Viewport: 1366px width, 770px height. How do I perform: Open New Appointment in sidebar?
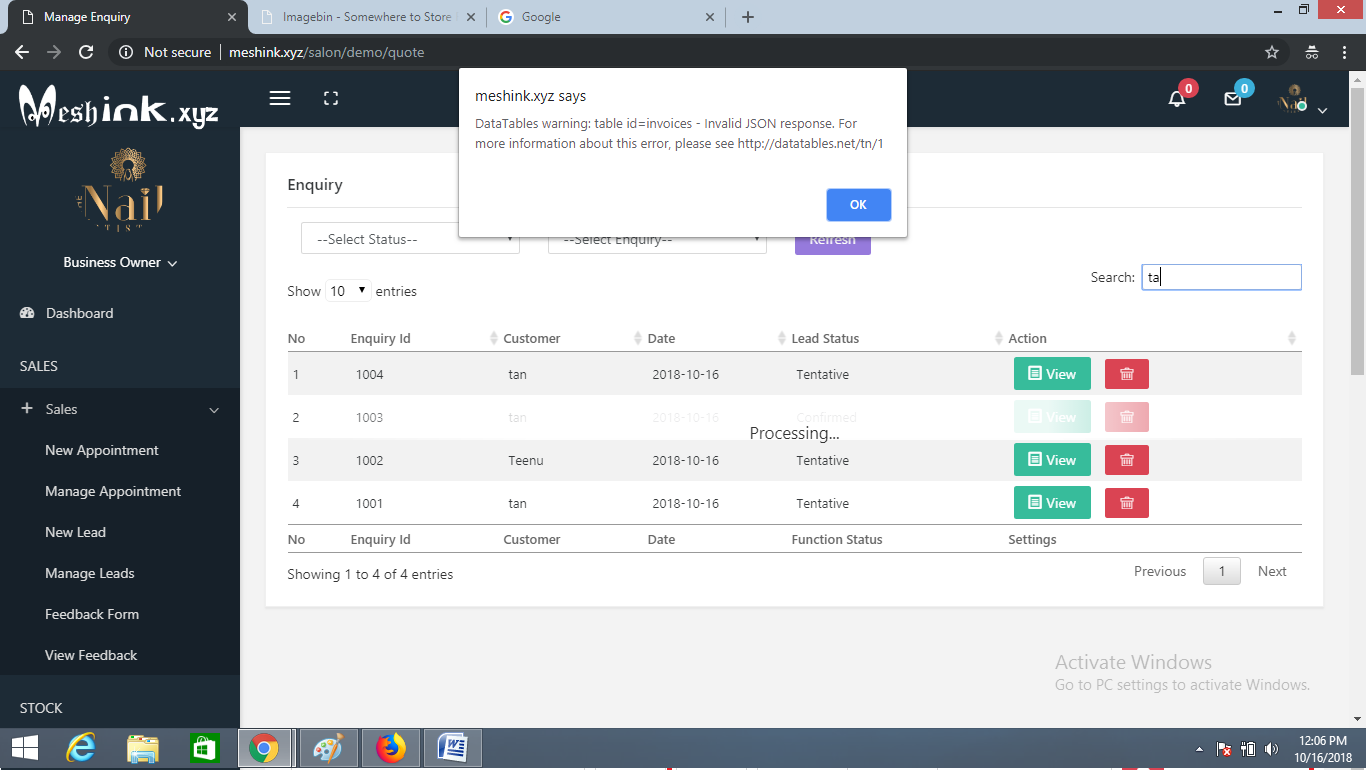pyautogui.click(x=102, y=450)
